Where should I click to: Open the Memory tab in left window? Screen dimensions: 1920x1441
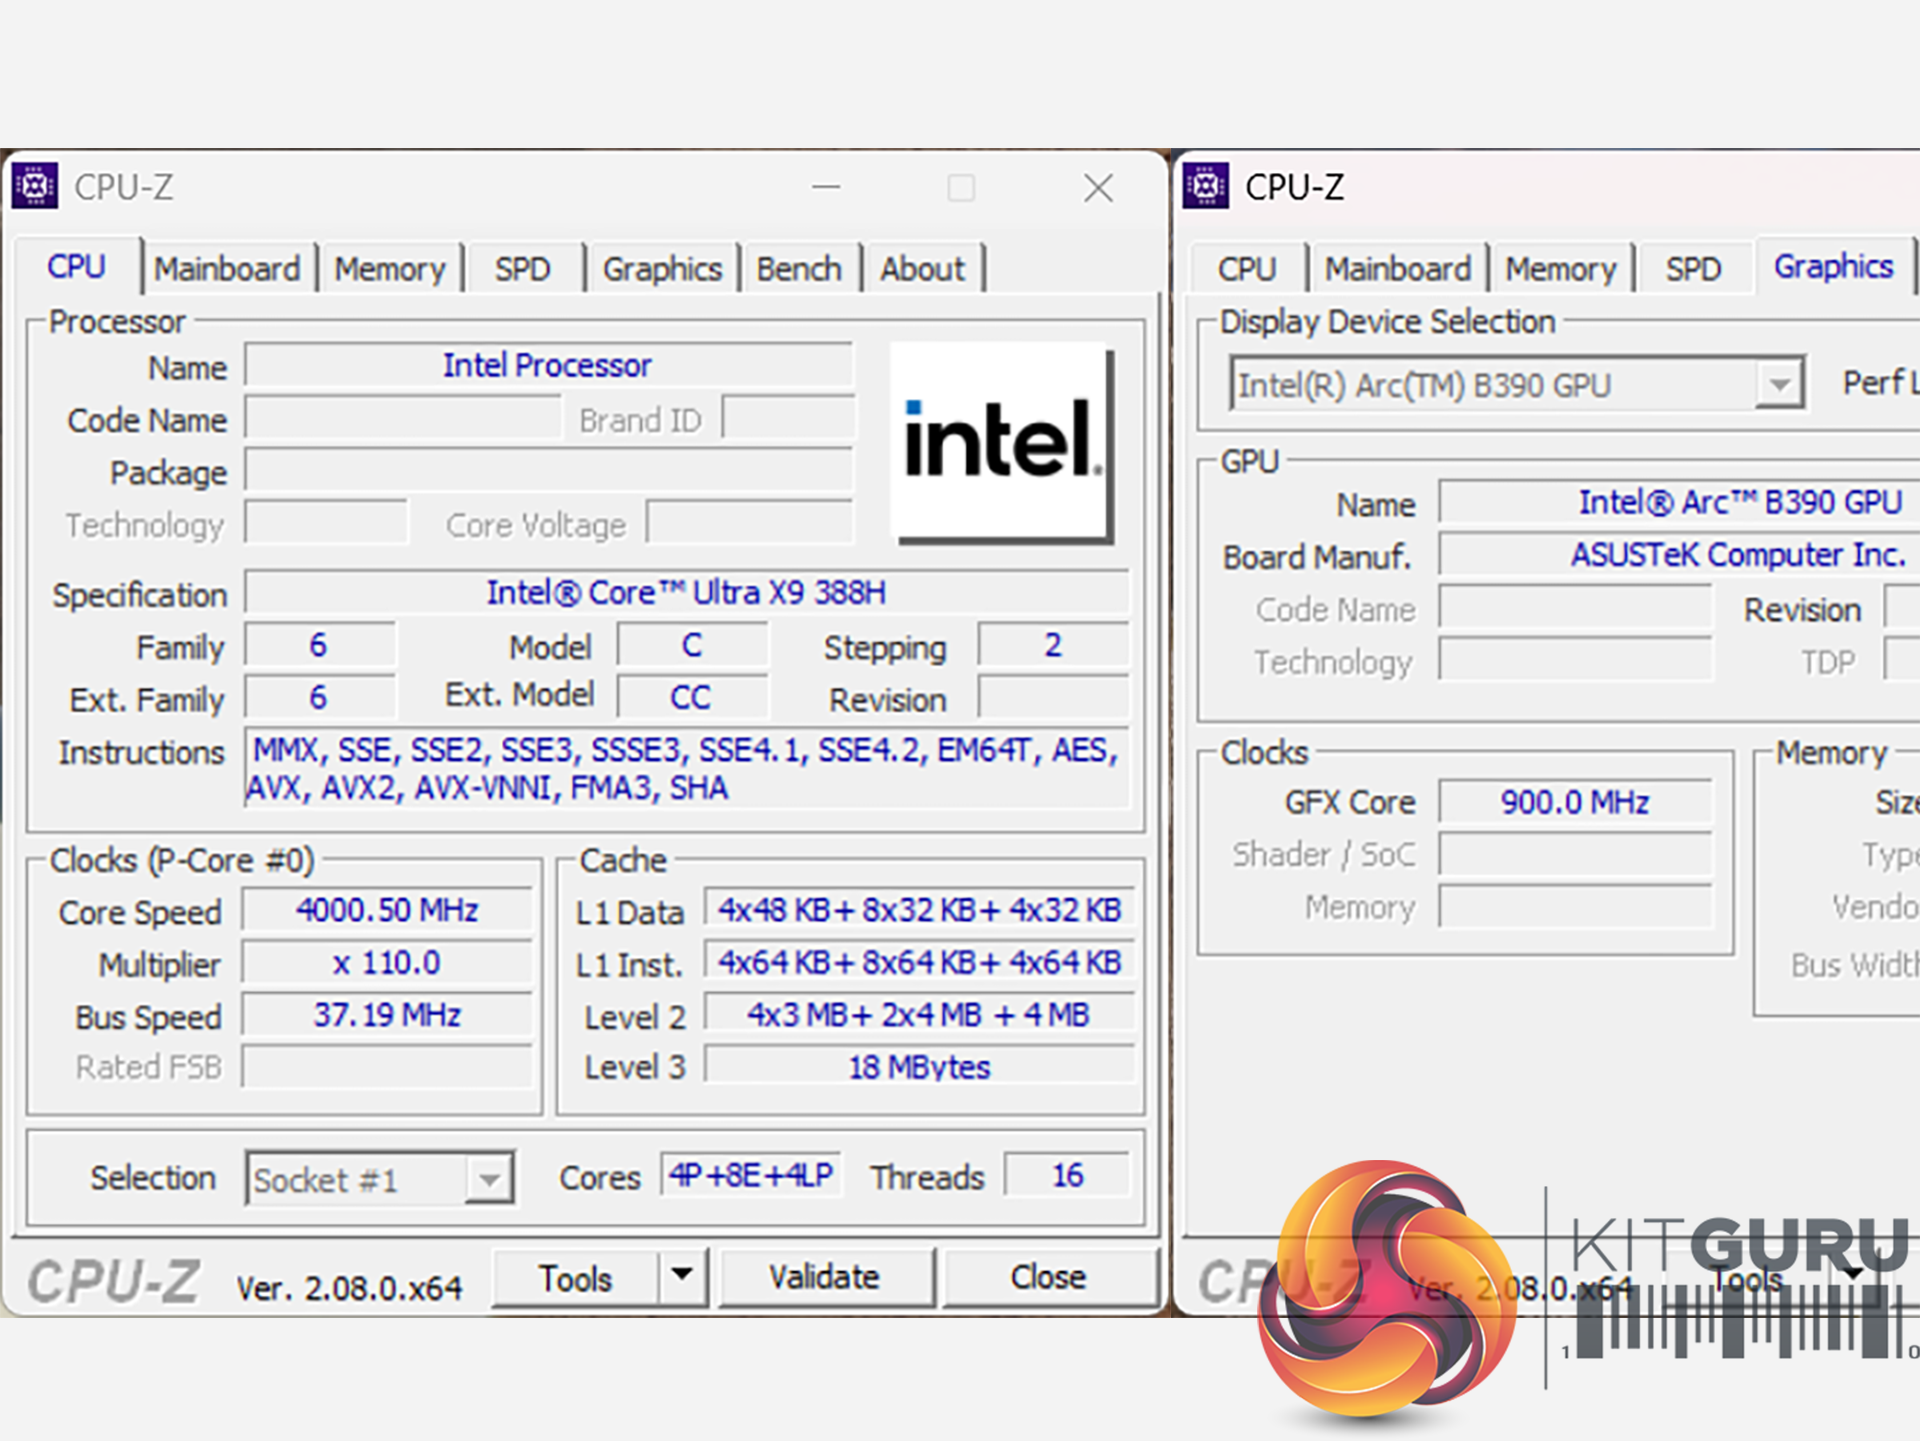389,269
